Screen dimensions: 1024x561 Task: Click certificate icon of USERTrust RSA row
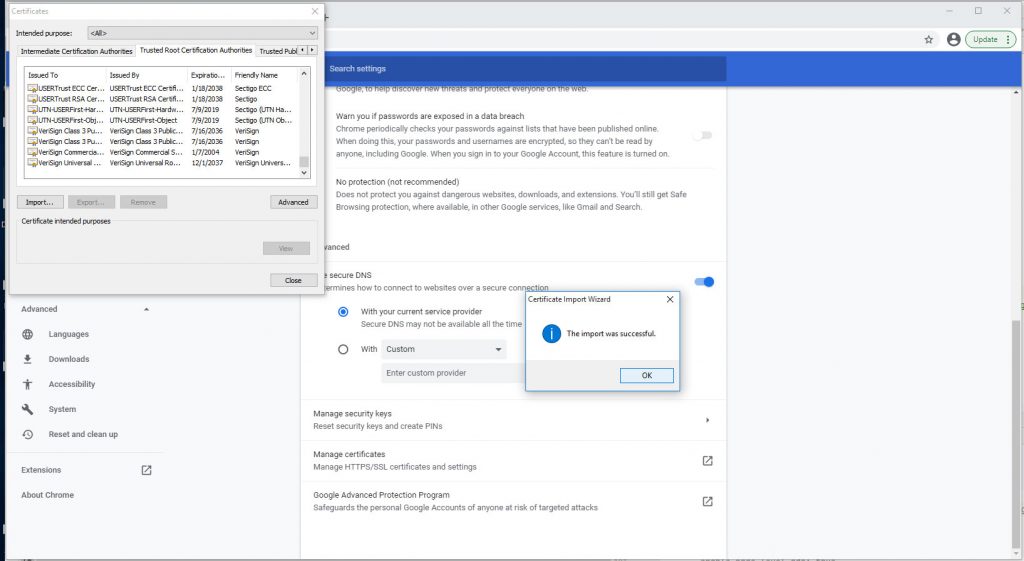click(32, 99)
